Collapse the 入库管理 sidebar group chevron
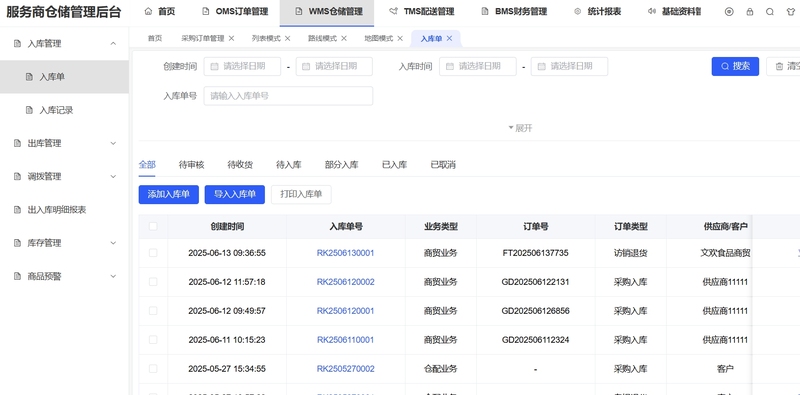The image size is (800, 395). [x=113, y=43]
